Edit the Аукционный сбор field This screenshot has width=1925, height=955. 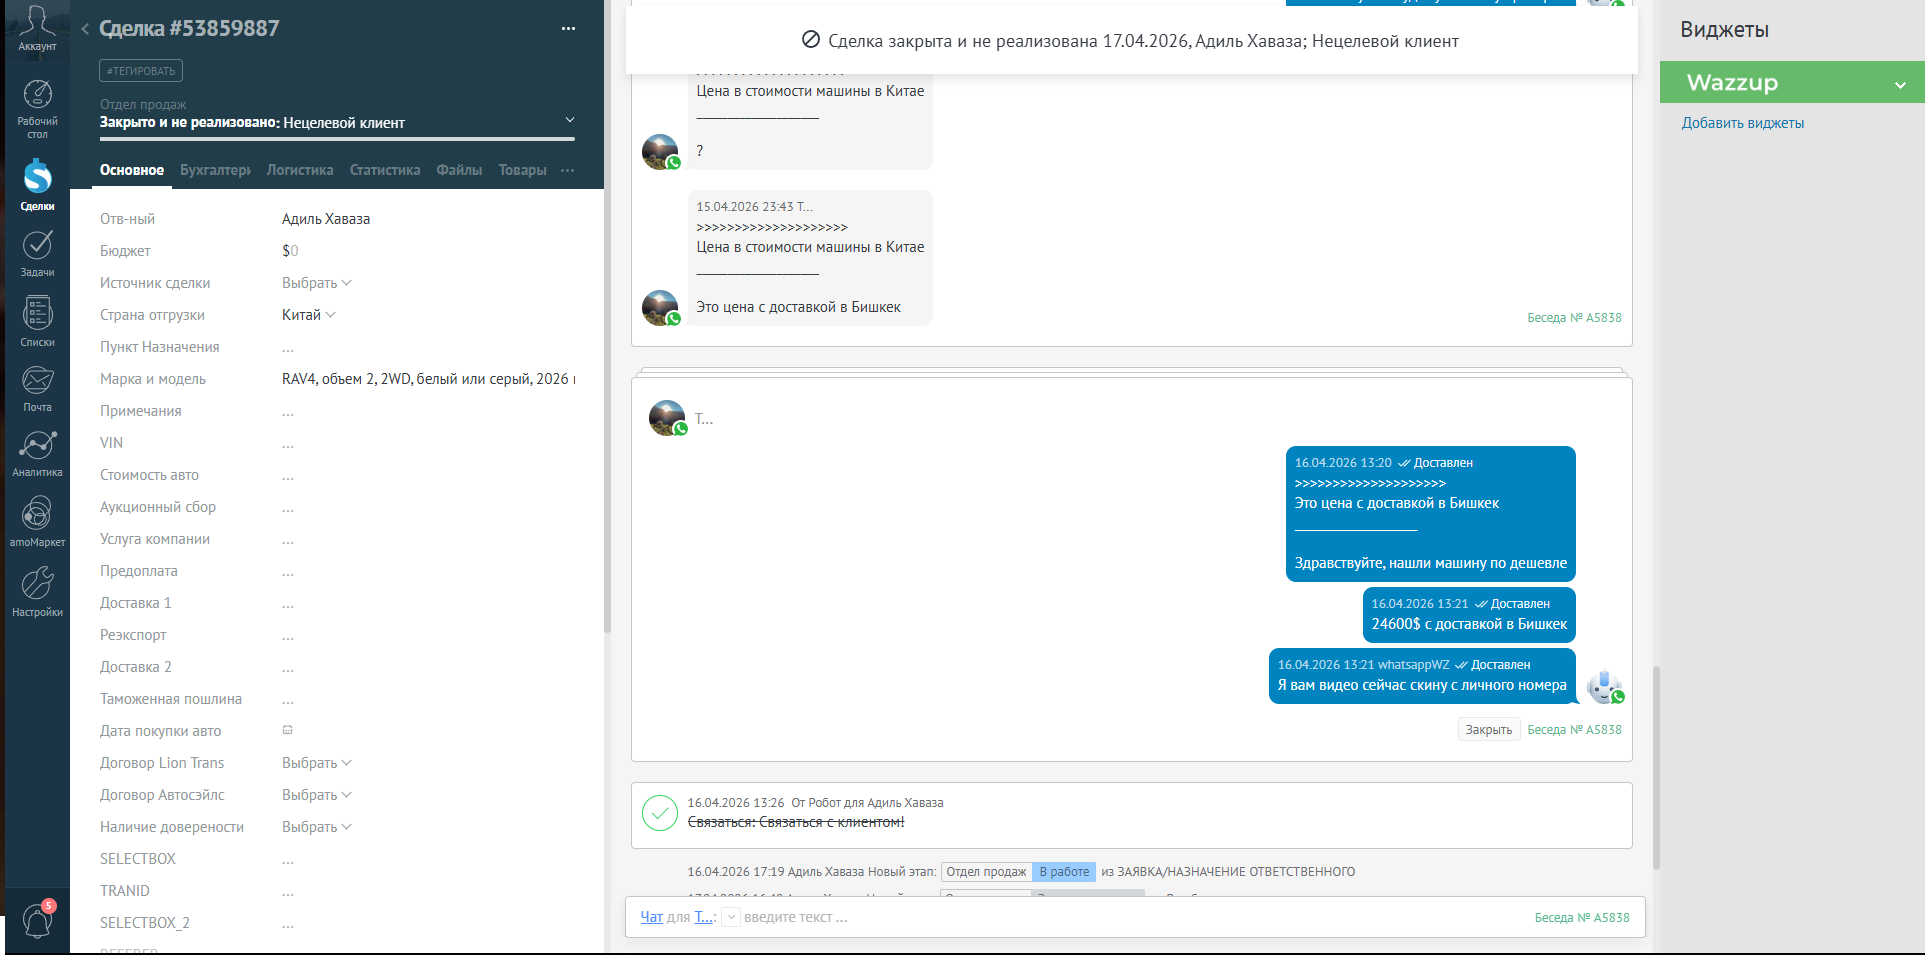pos(288,507)
